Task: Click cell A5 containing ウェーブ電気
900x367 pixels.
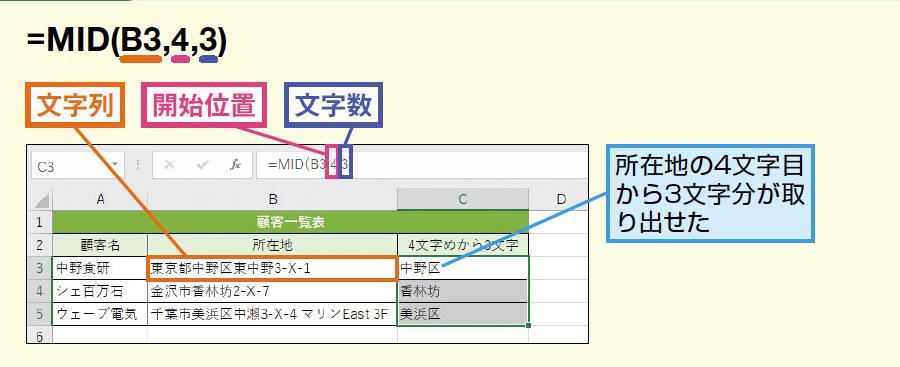Action: [x=100, y=314]
